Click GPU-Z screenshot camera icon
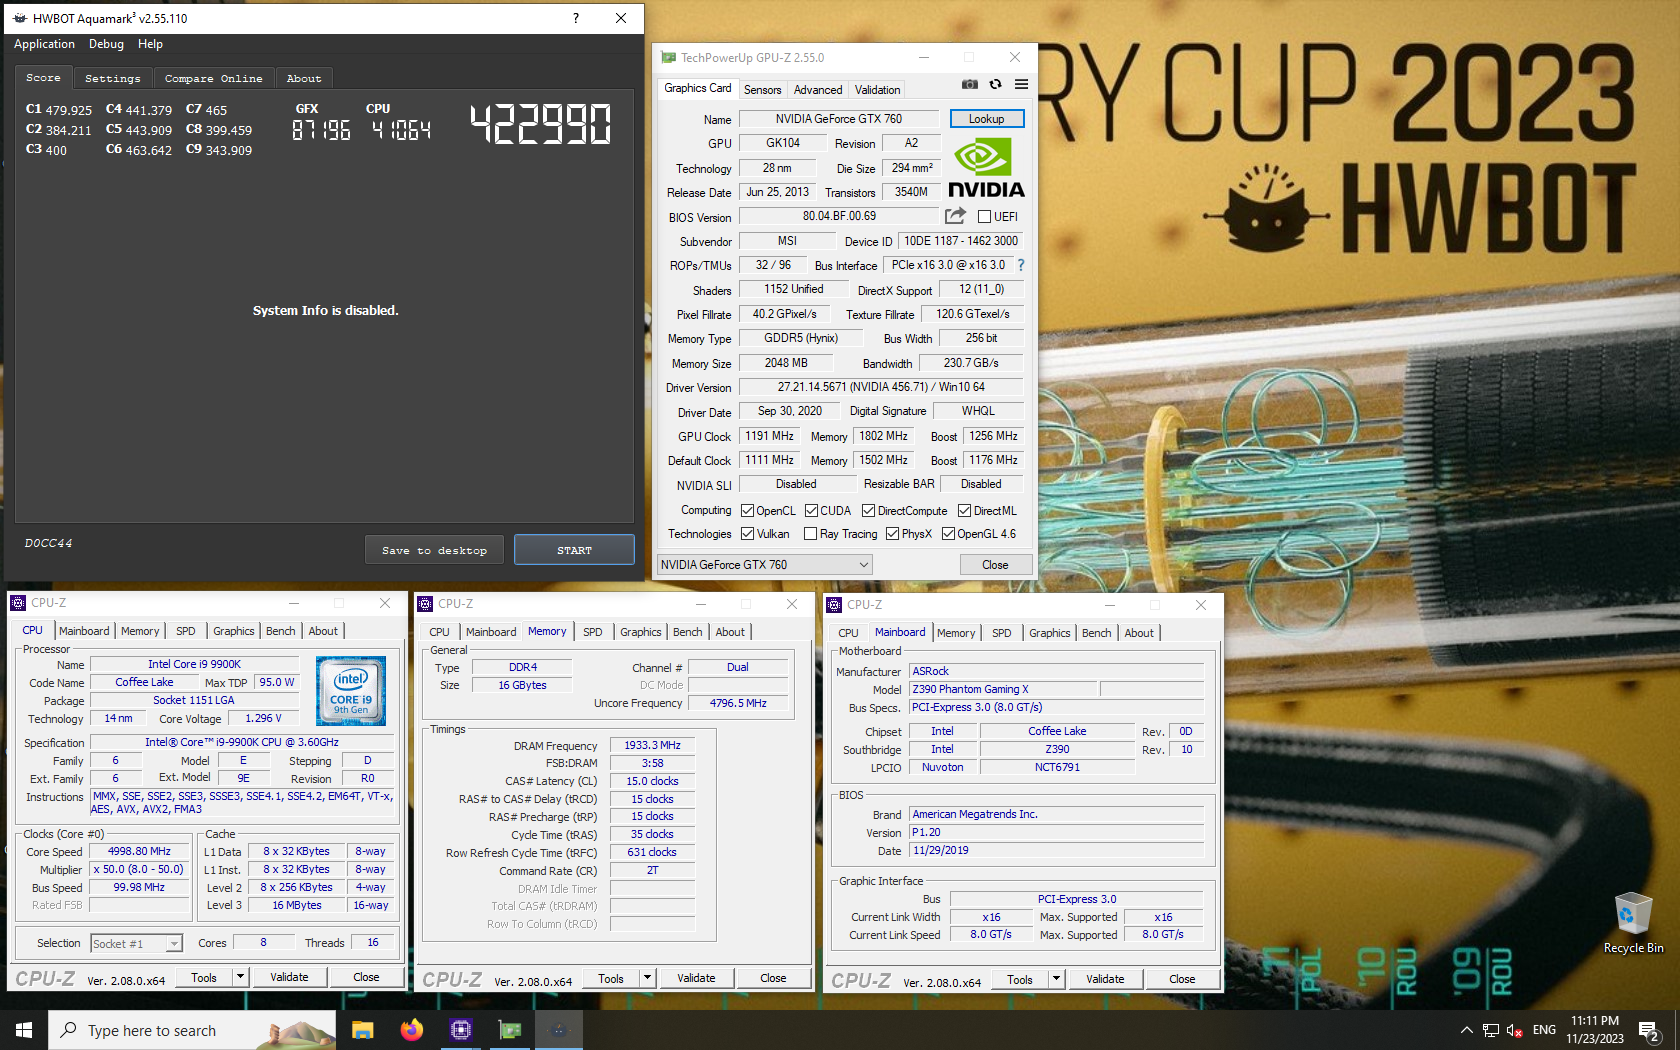 970,84
